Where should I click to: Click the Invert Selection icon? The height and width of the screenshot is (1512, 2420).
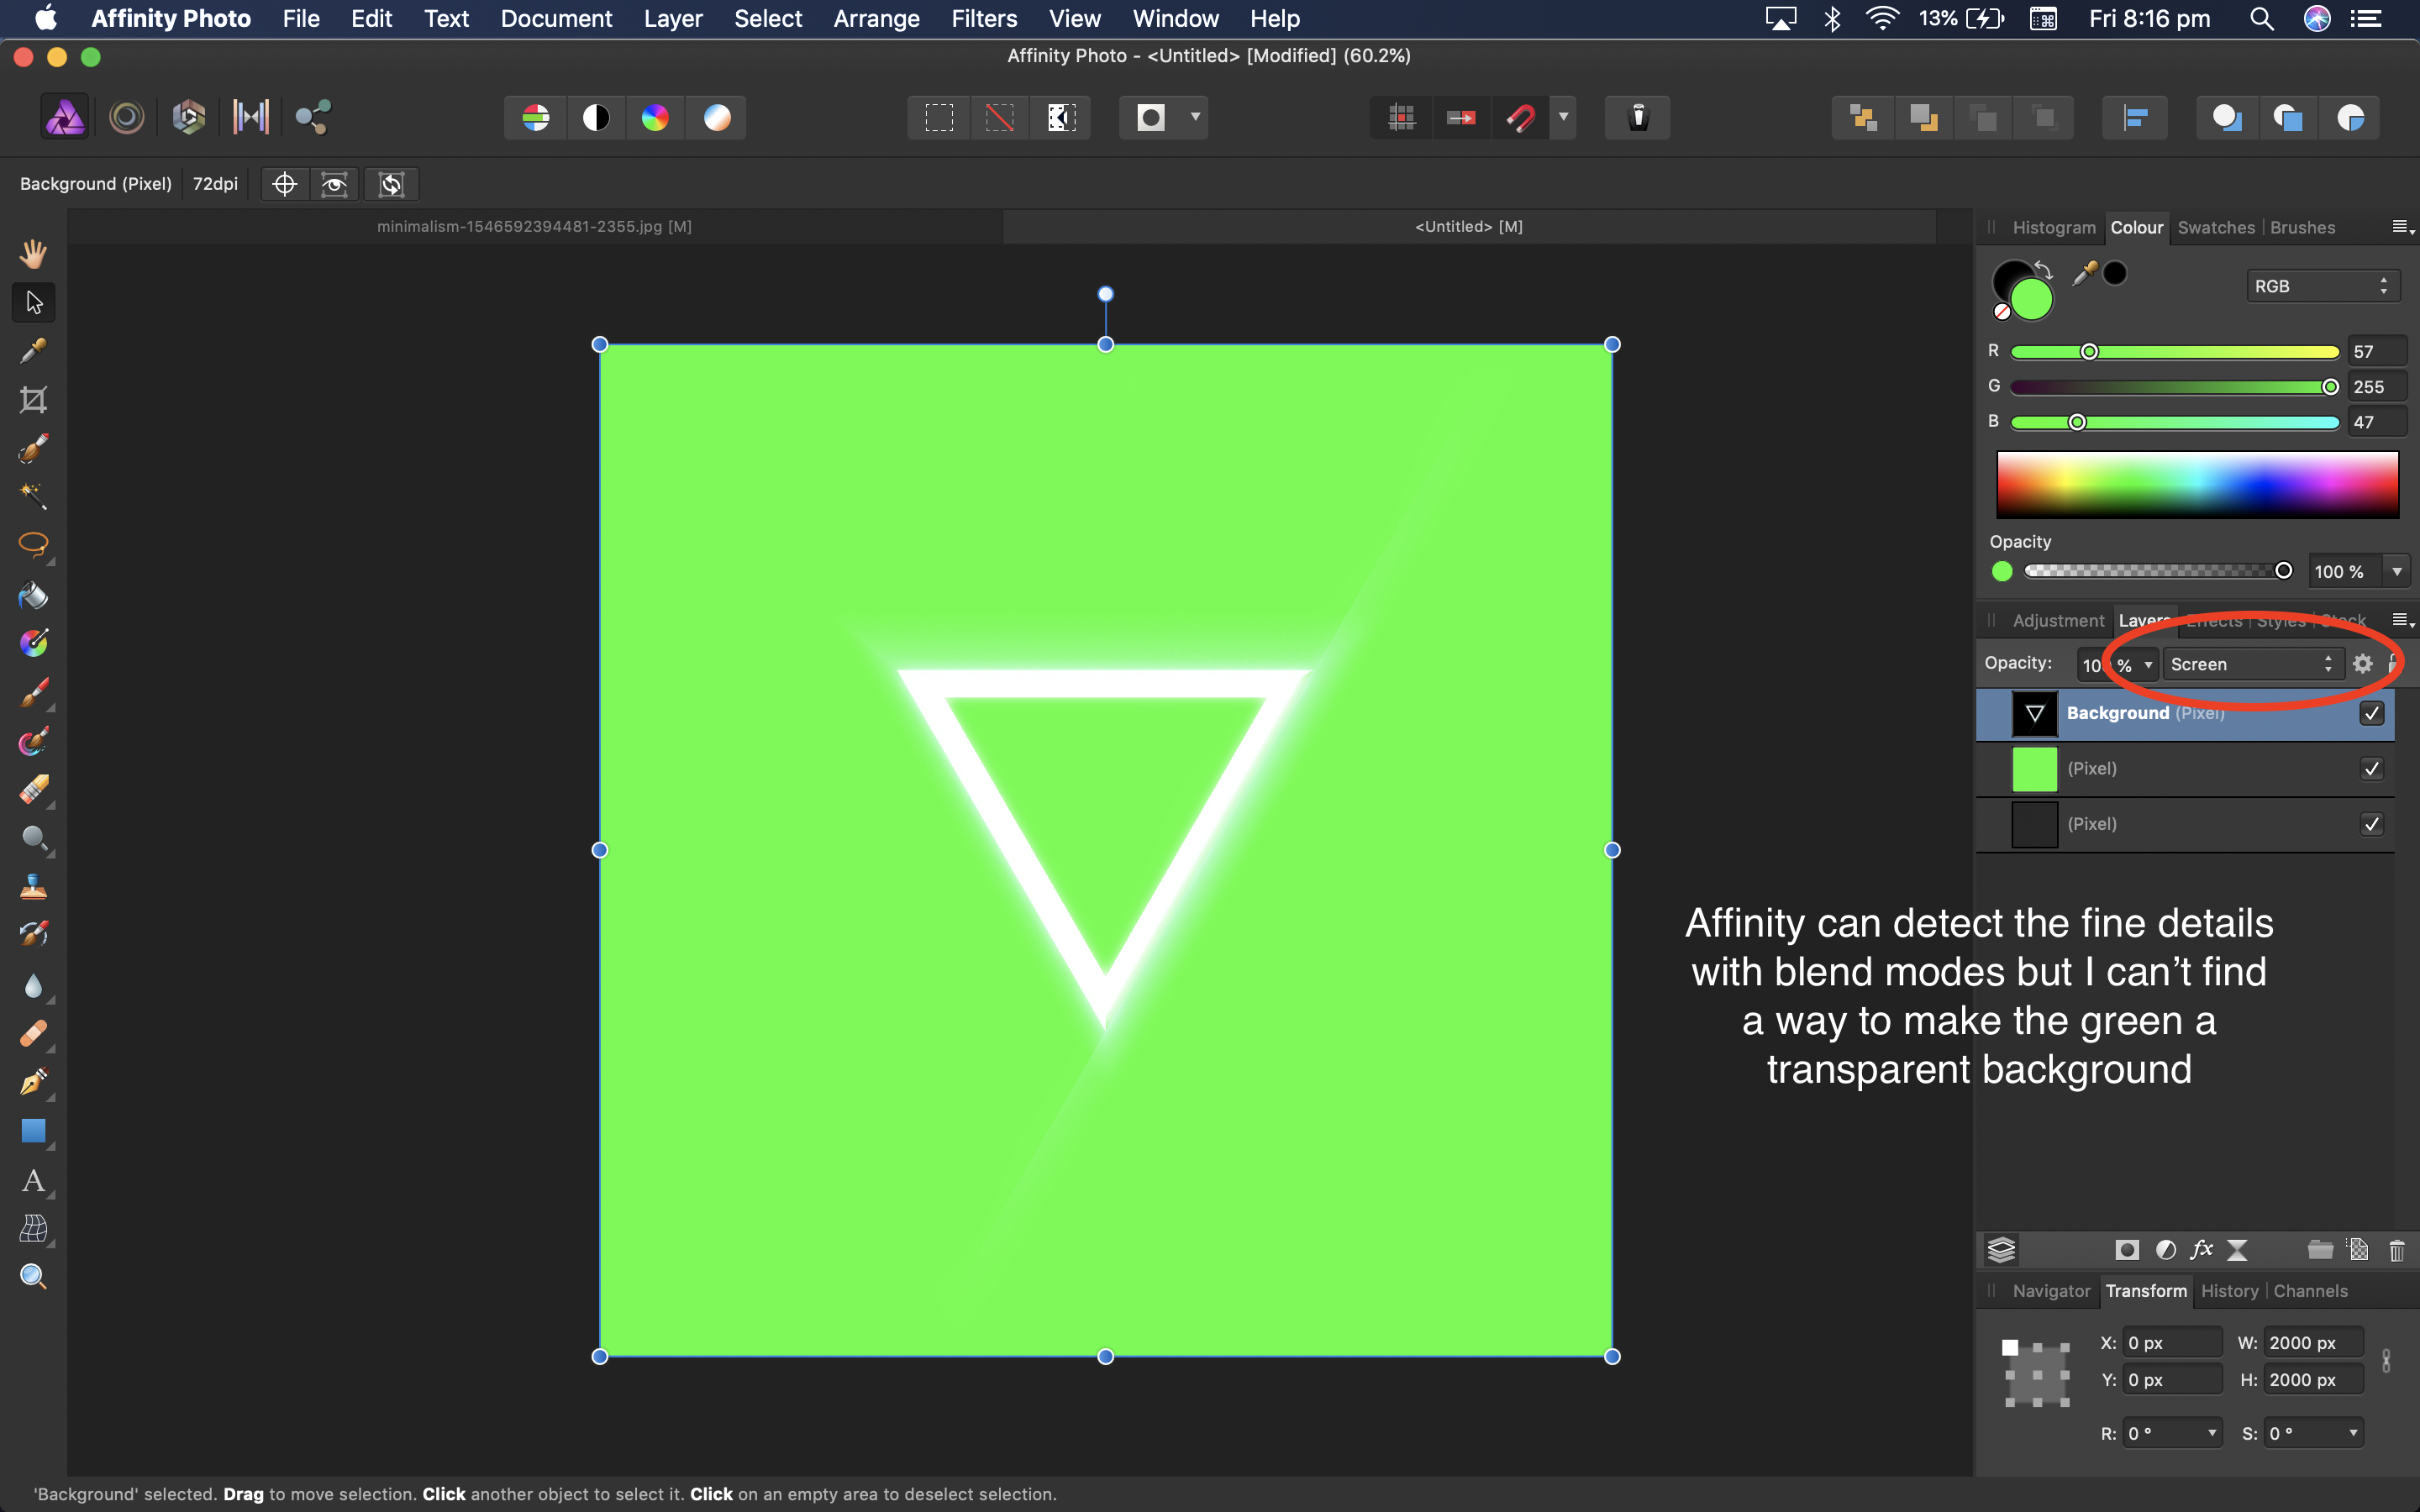[1061, 118]
